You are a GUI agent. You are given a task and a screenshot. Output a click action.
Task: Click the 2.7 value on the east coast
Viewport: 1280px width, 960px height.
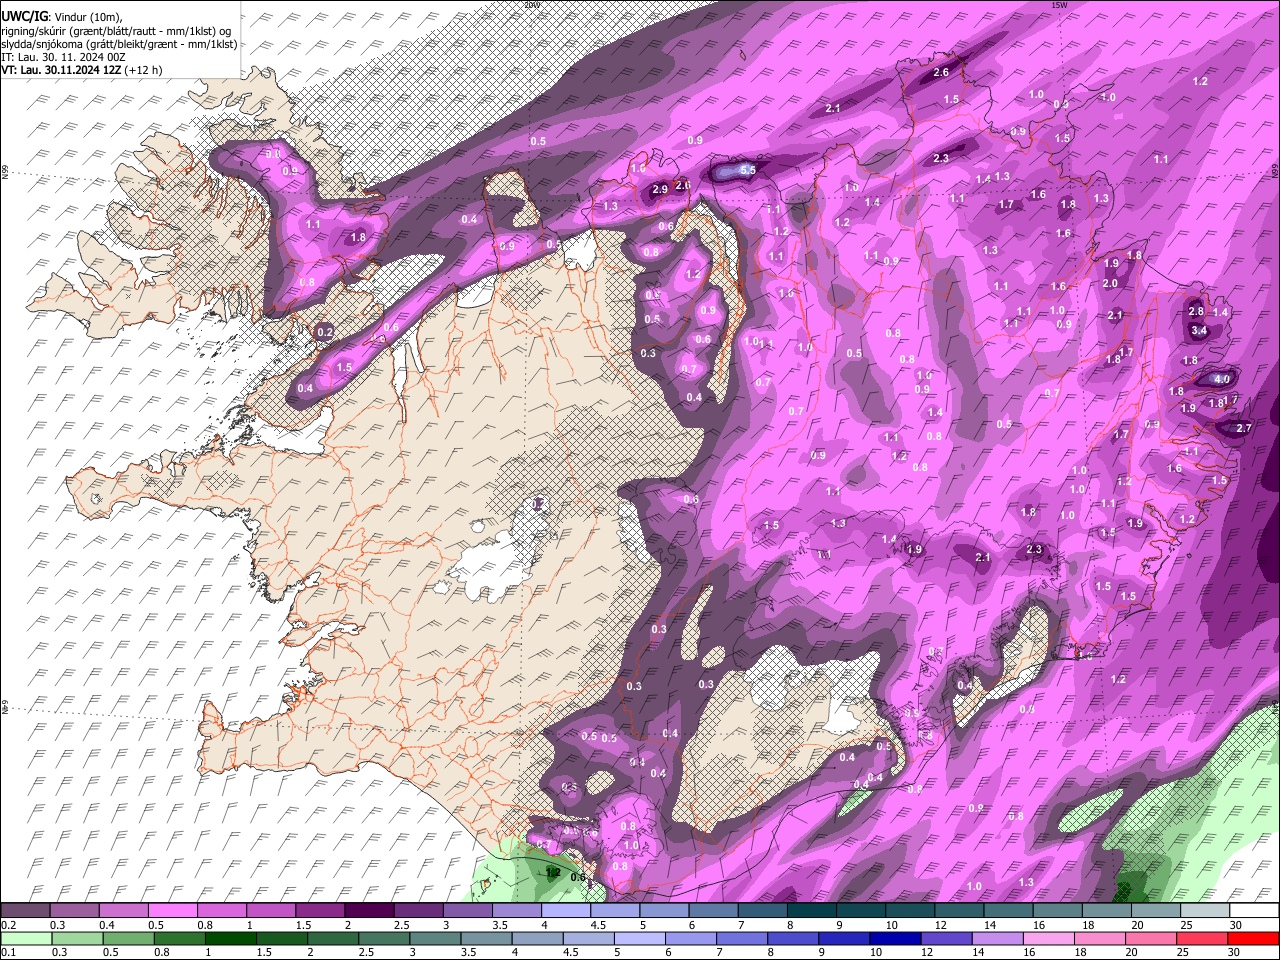[x=1244, y=428]
